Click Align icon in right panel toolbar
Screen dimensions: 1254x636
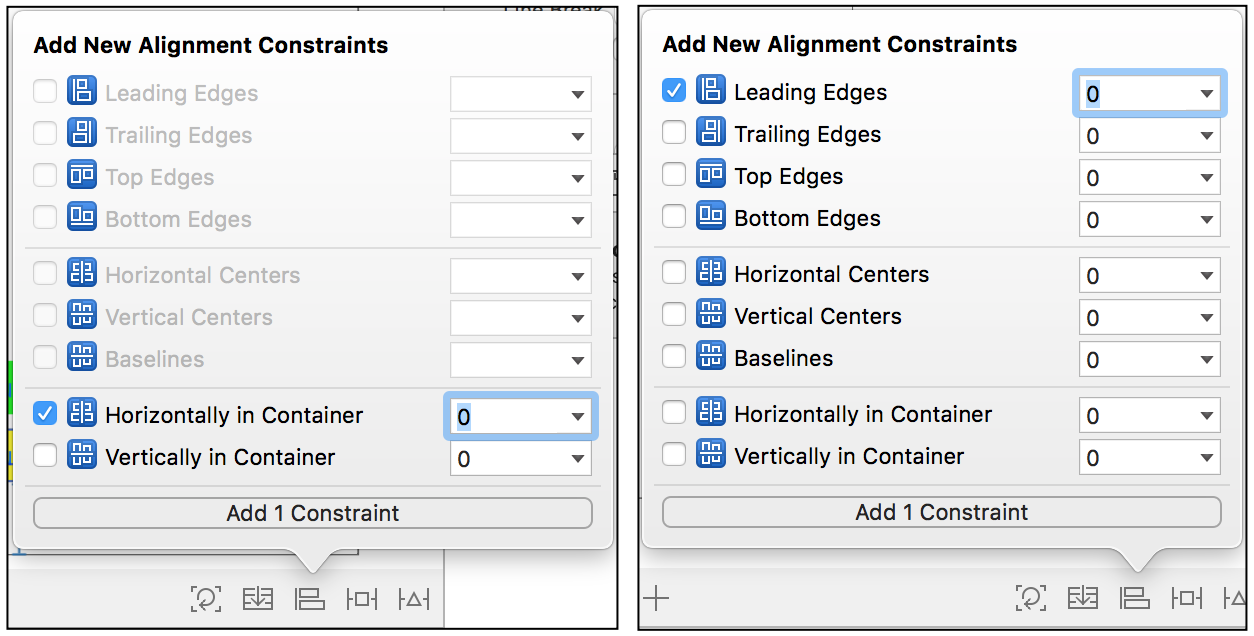click(x=1134, y=598)
